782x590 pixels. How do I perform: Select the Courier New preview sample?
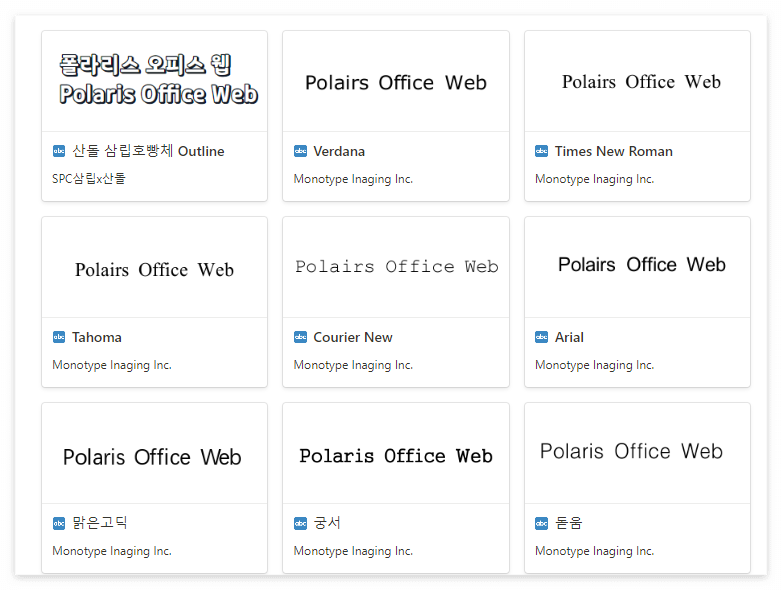click(396, 268)
